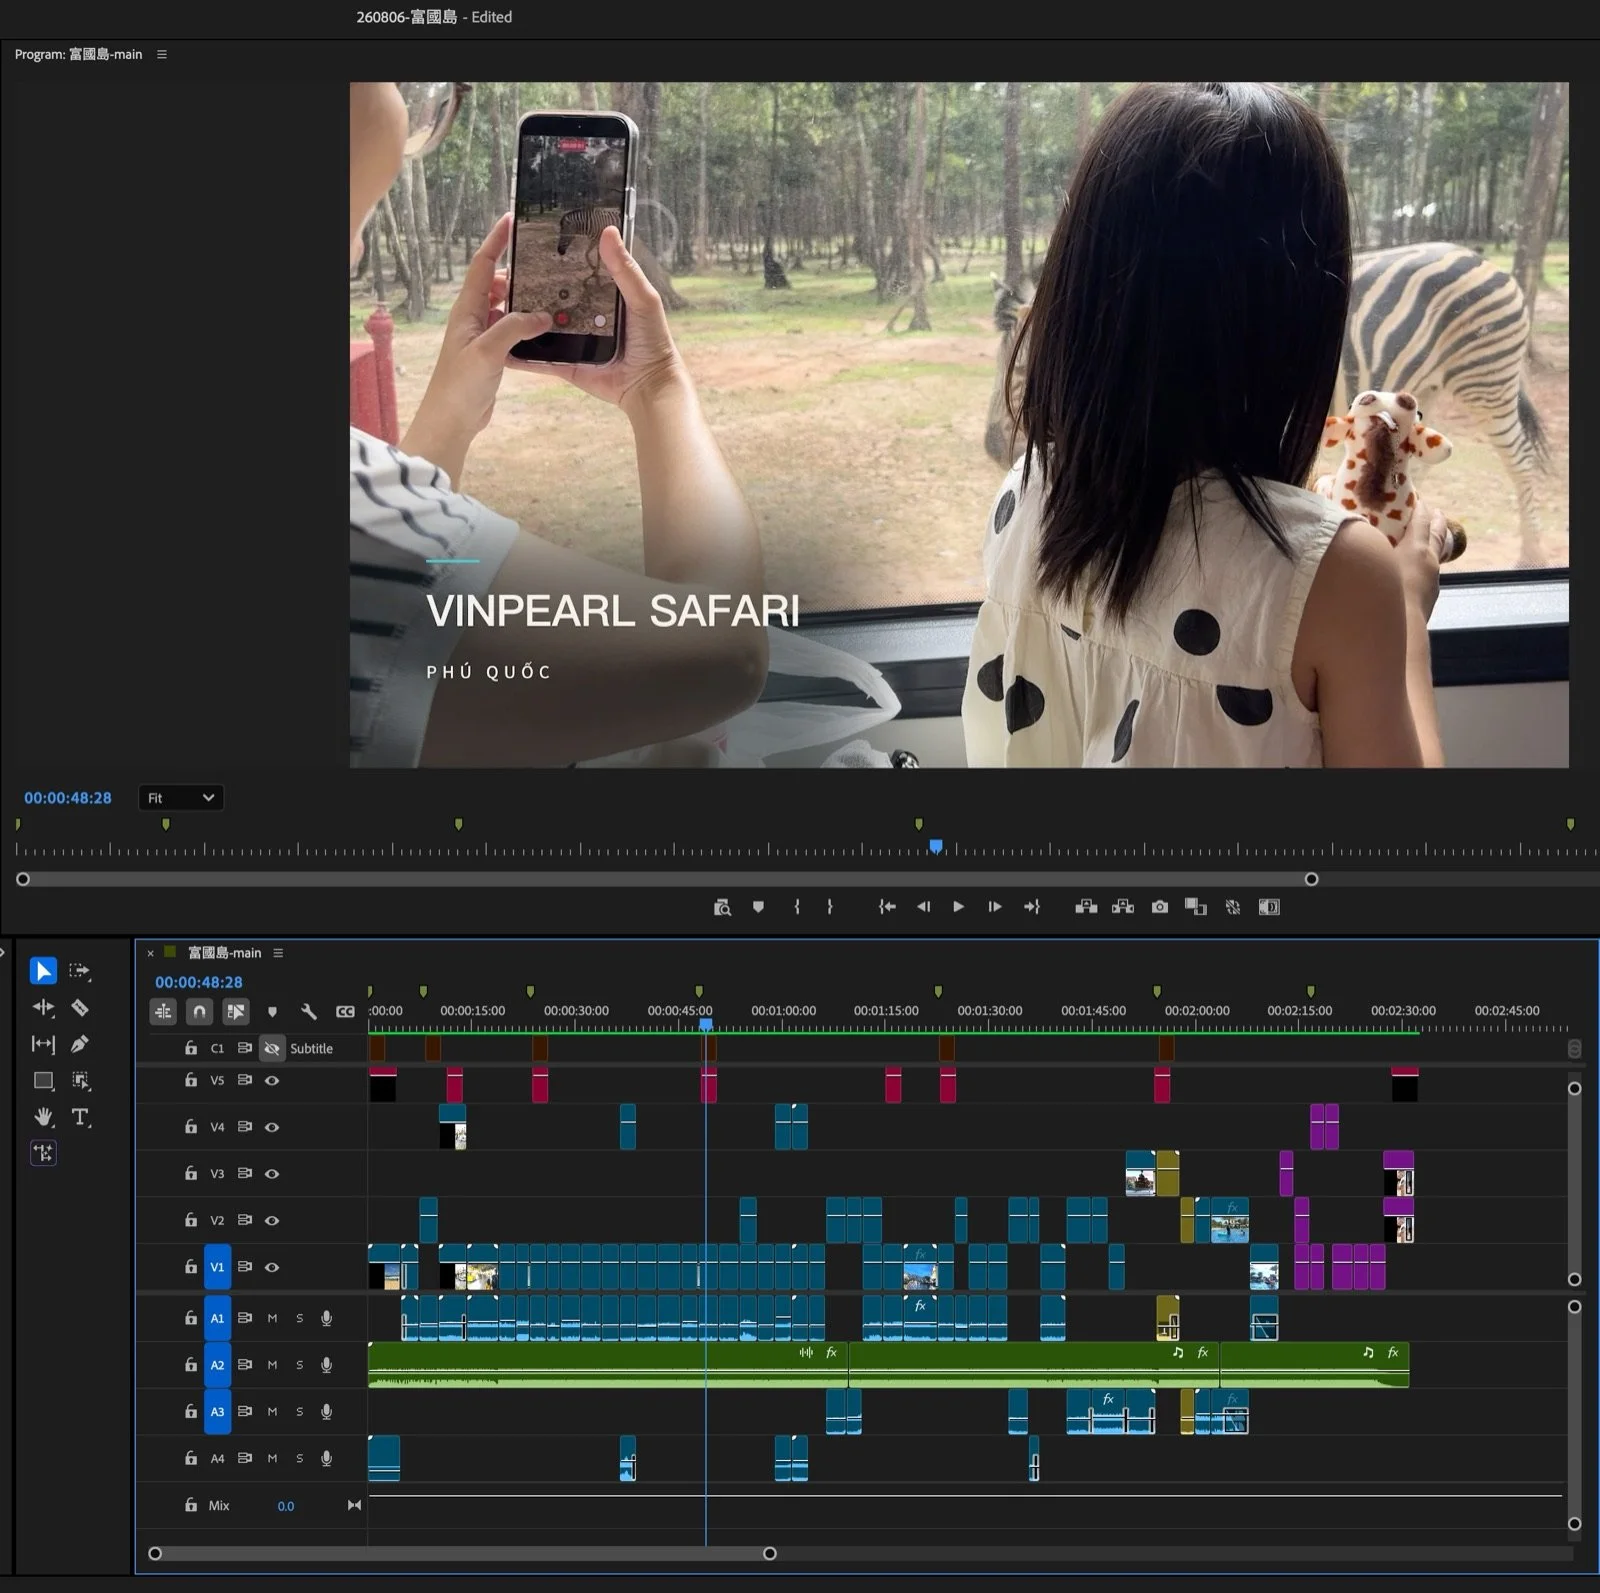Image resolution: width=1600 pixels, height=1593 pixels.
Task: Select the Pen tool
Action: pyautogui.click(x=80, y=1044)
